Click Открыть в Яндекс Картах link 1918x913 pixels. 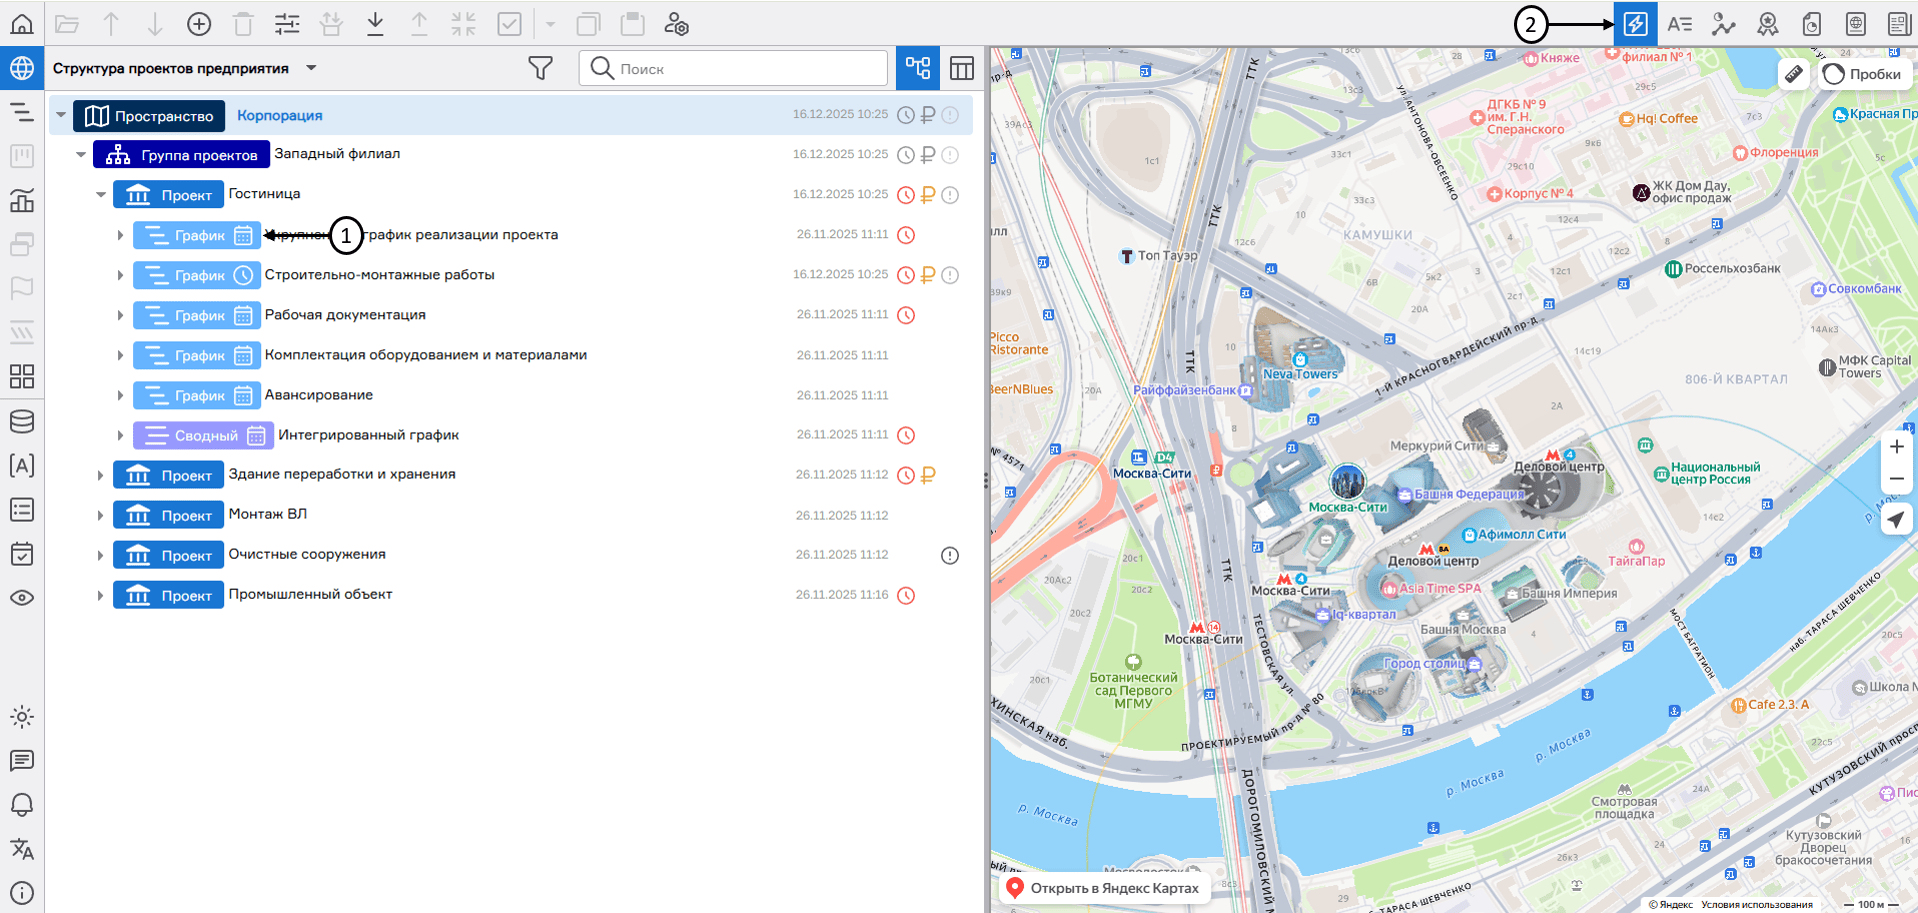tap(1105, 888)
